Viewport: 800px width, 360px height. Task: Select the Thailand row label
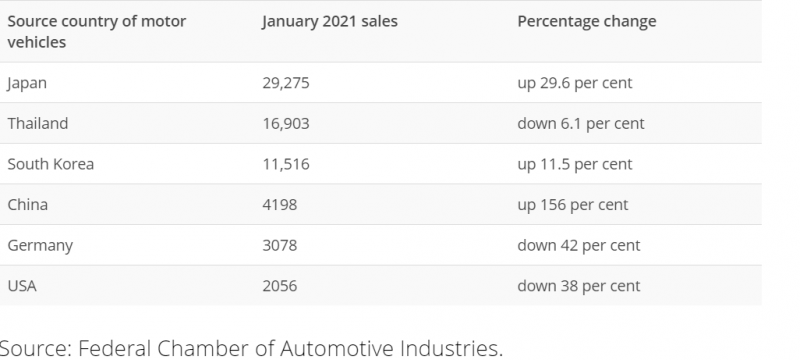(x=37, y=123)
